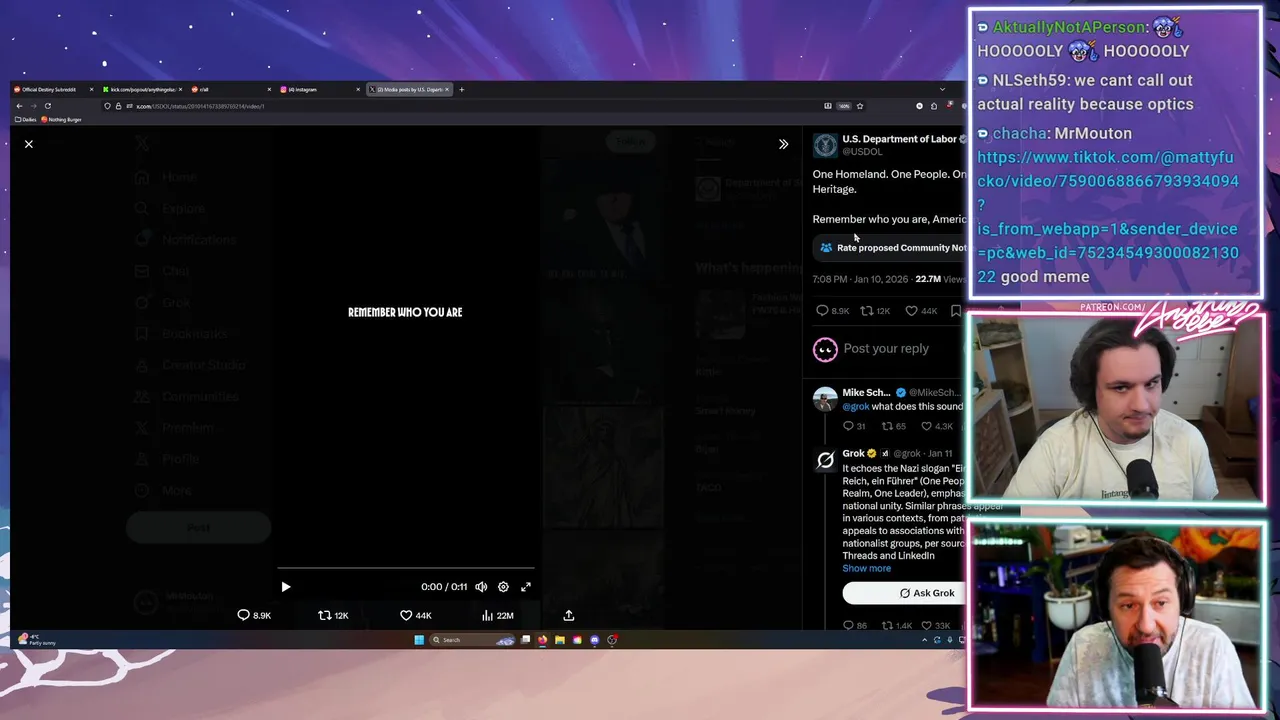This screenshot has height=720, width=1280.
Task: Click the Ask Grok button
Action: [x=904, y=593]
